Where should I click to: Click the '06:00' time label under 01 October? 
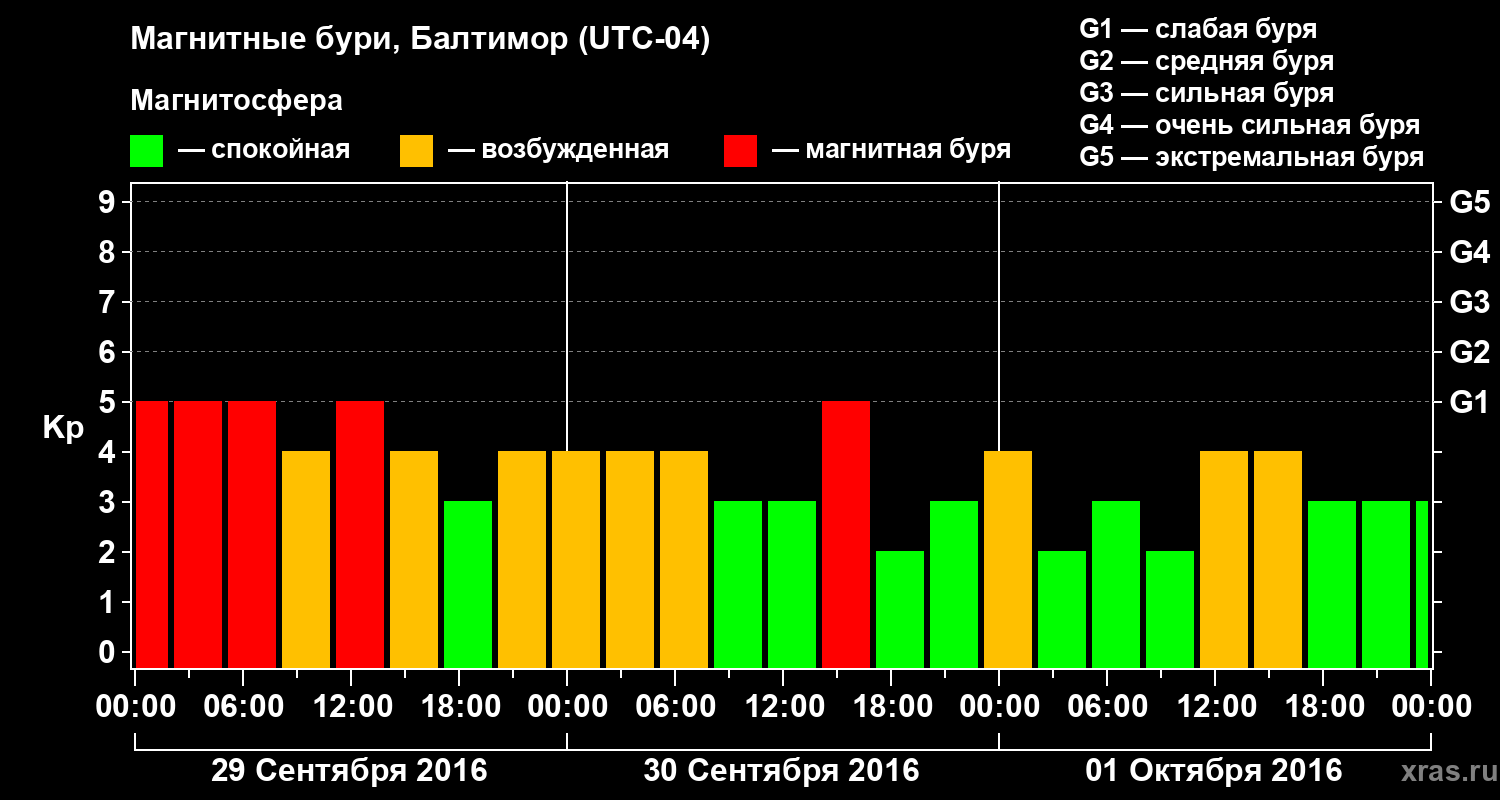pyautogui.click(x=1108, y=707)
